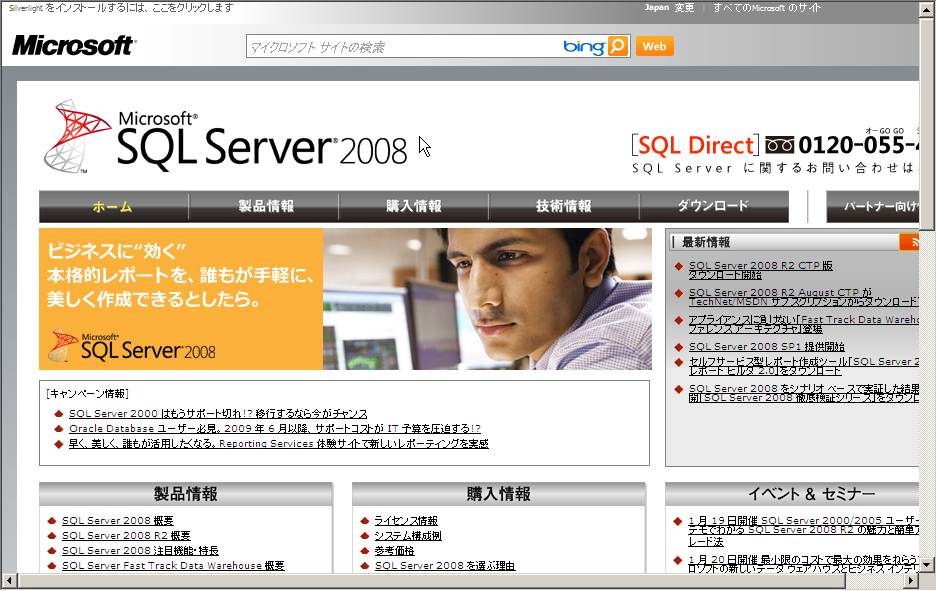The height and width of the screenshot is (591, 937).
Task: Click the Silverlight installation banner
Action: (120, 7)
